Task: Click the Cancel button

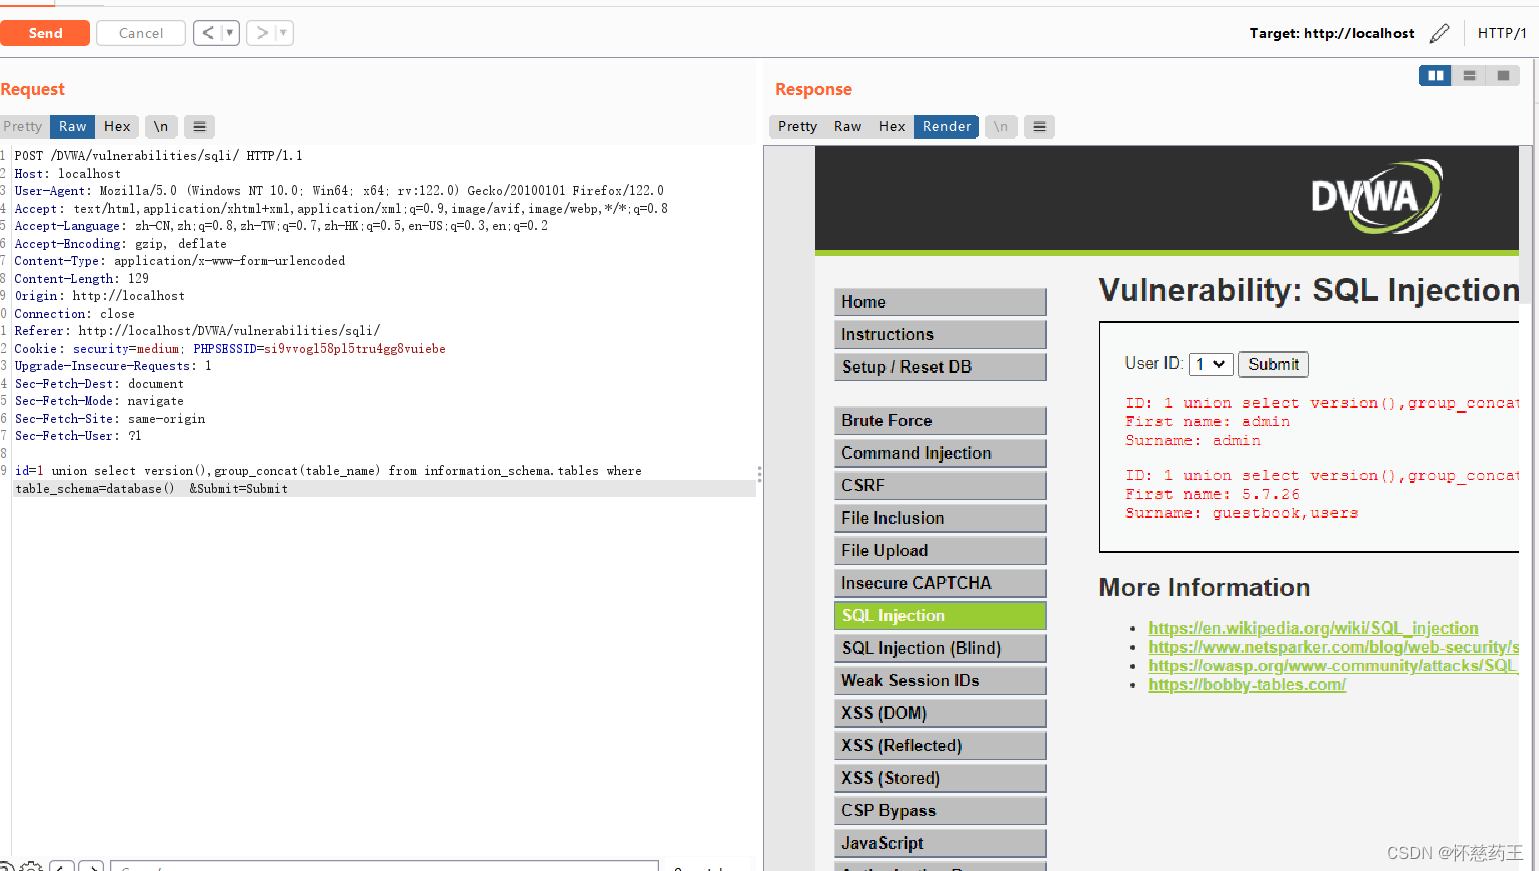Action: (x=141, y=33)
